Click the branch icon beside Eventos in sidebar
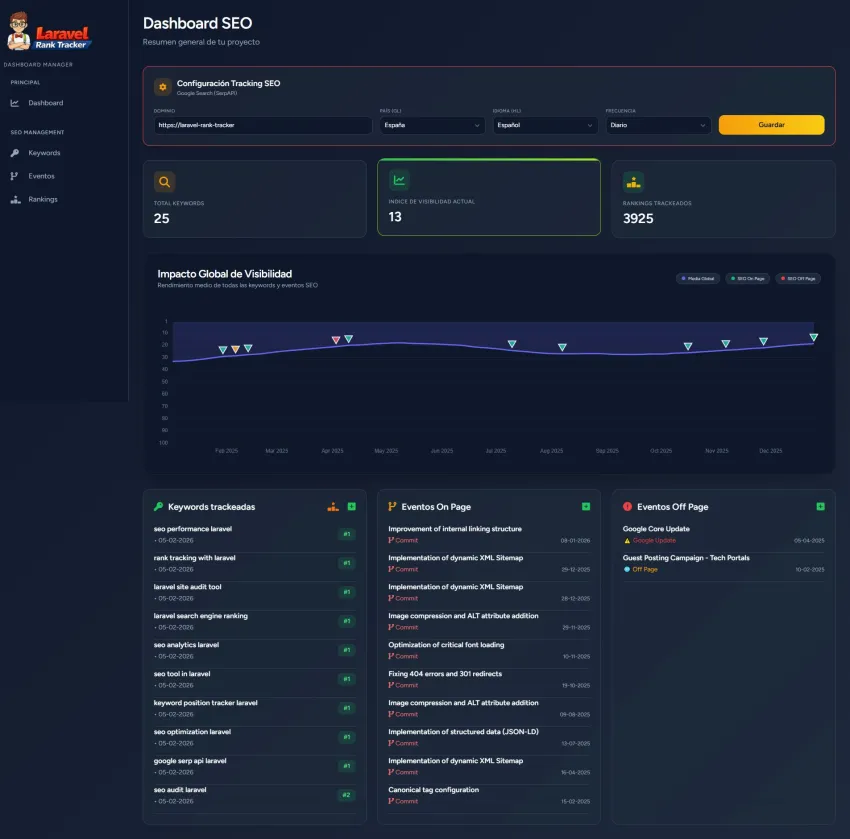 [14, 176]
